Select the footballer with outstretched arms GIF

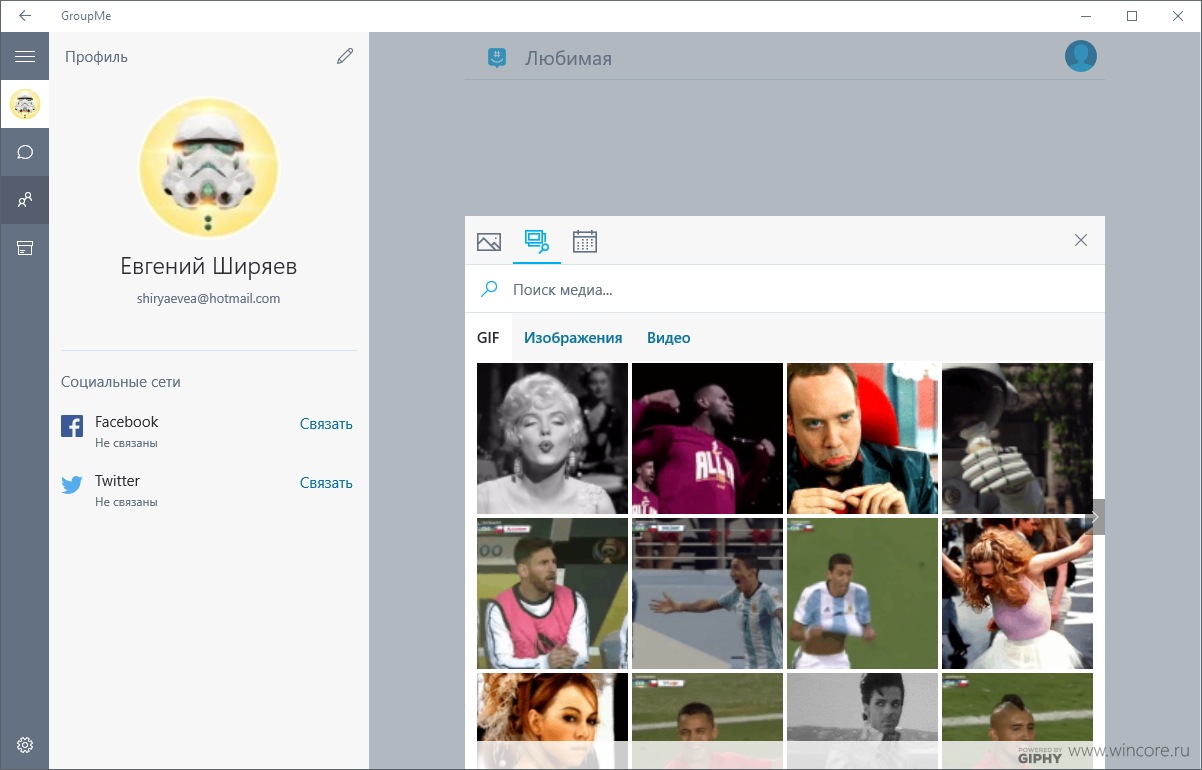[x=707, y=593]
